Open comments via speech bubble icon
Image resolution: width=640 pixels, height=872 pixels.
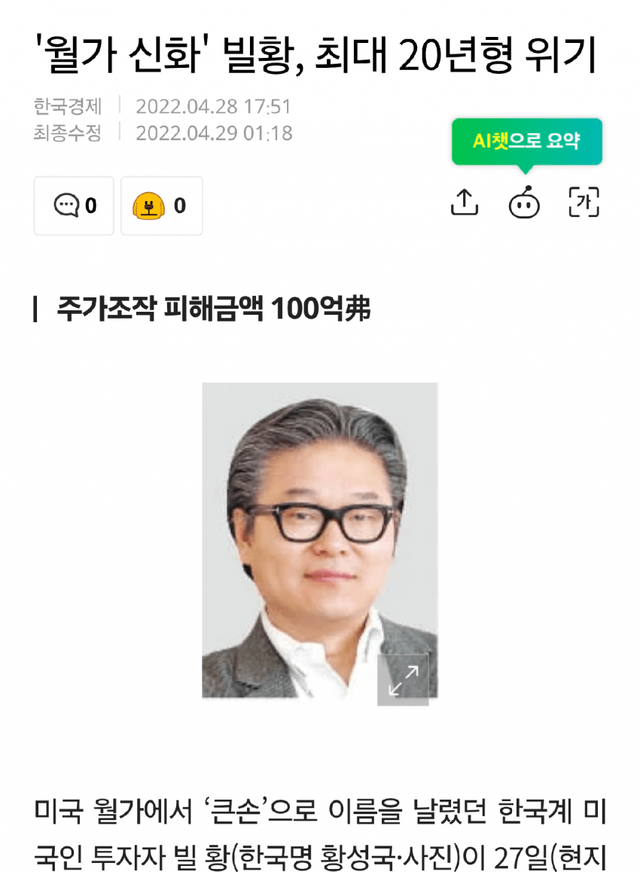[66, 205]
